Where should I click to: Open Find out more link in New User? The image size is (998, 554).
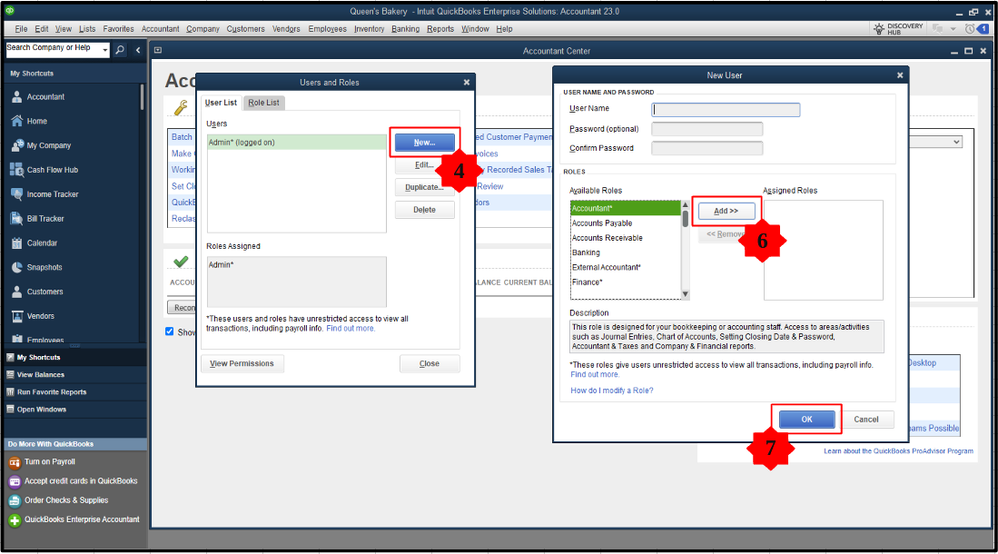click(x=594, y=374)
